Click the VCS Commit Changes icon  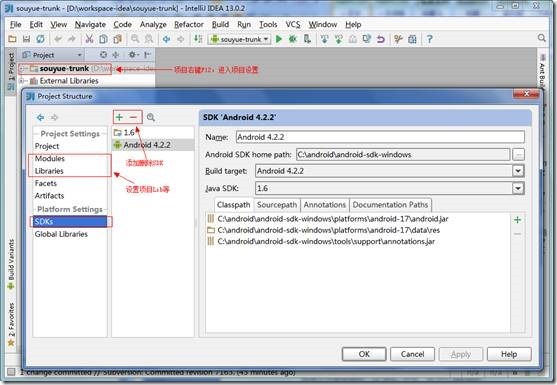[x=339, y=39]
